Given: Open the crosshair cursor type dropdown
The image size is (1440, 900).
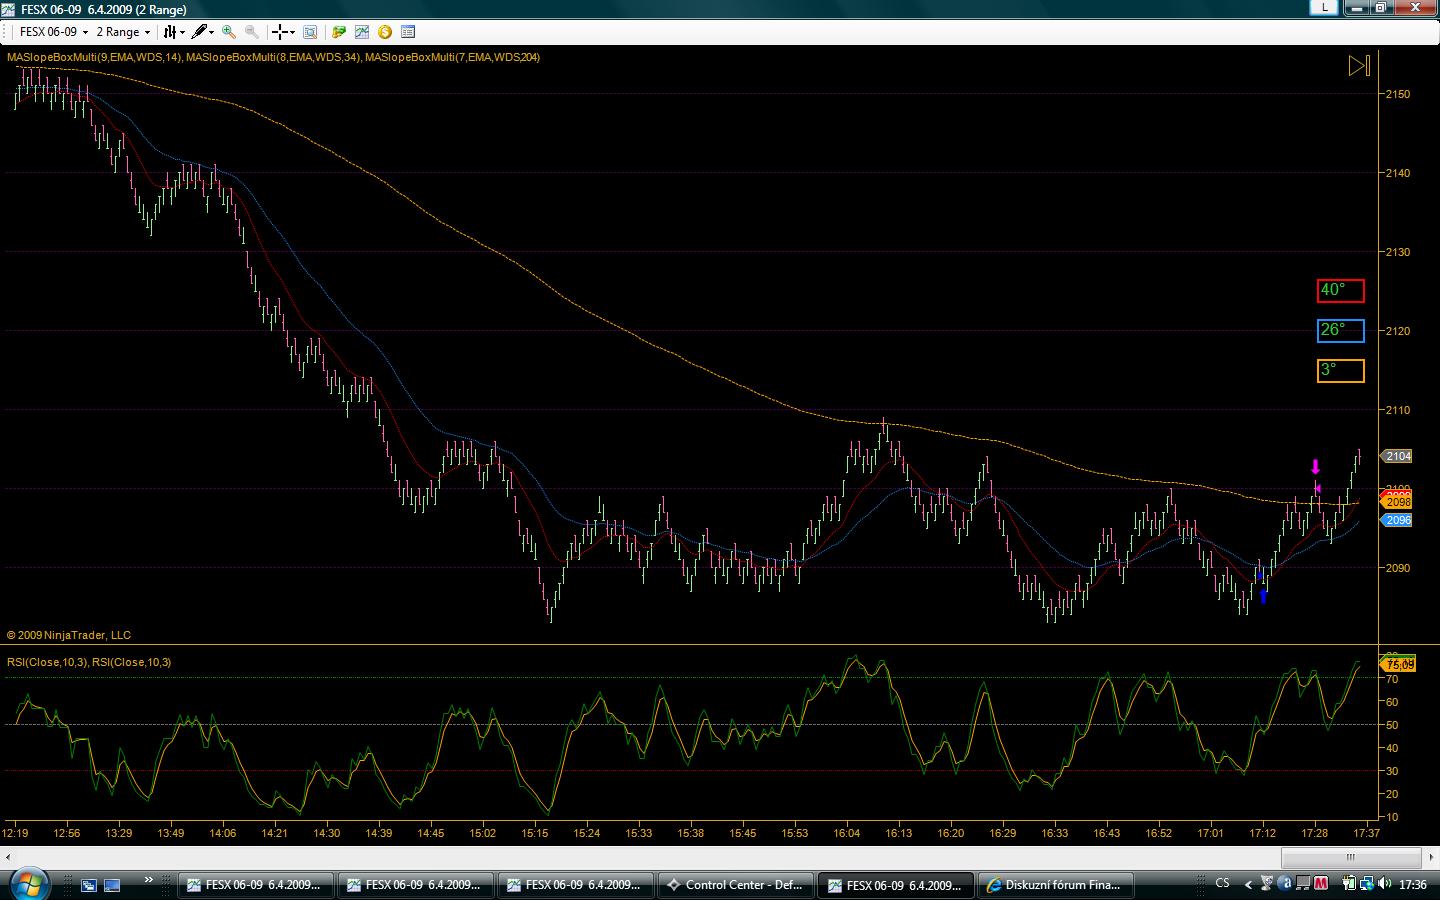Looking at the screenshot, I should click(284, 32).
